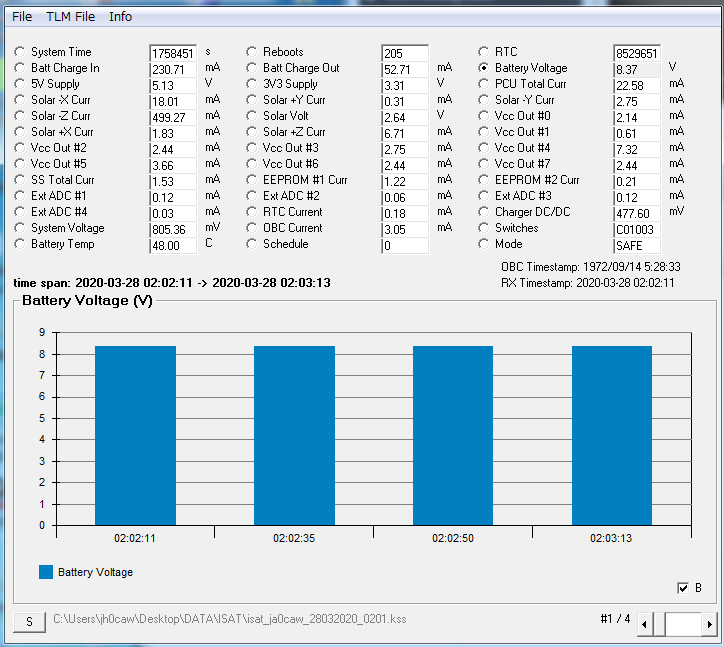Viewport: 724px width, 647px height.
Task: Click the left arrow of the frame scrollbar
Action: [x=645, y=624]
